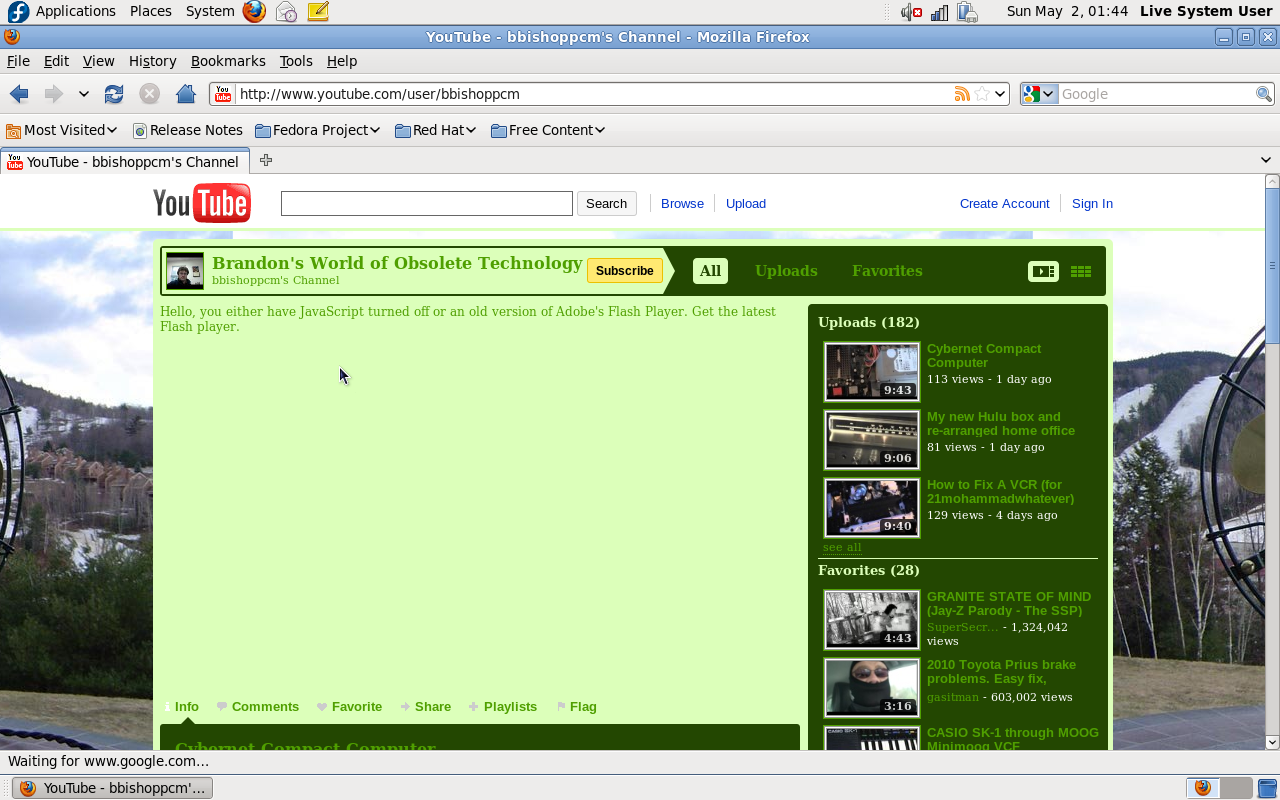Click the Forward navigation arrow
The height and width of the screenshot is (800, 1280).
tap(53, 94)
